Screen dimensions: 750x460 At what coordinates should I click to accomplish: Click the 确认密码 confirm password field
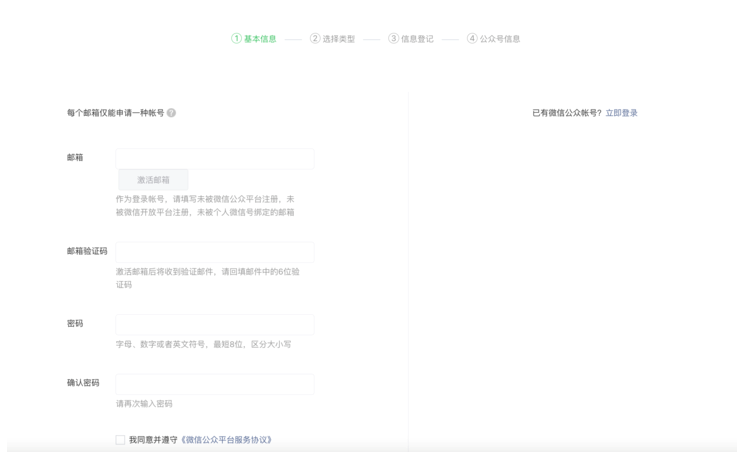tap(215, 384)
